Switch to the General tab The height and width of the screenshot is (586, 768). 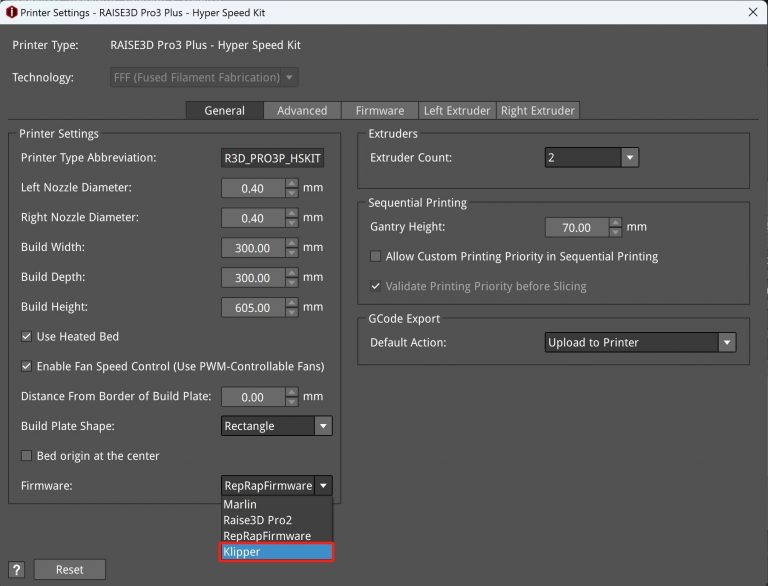click(x=224, y=111)
